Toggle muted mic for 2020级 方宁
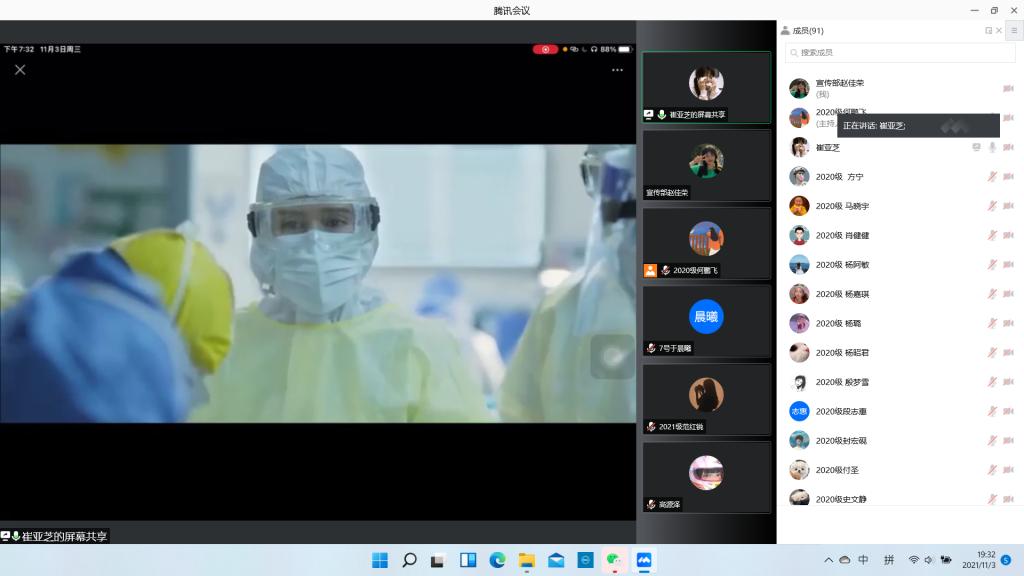 pyautogui.click(x=992, y=177)
